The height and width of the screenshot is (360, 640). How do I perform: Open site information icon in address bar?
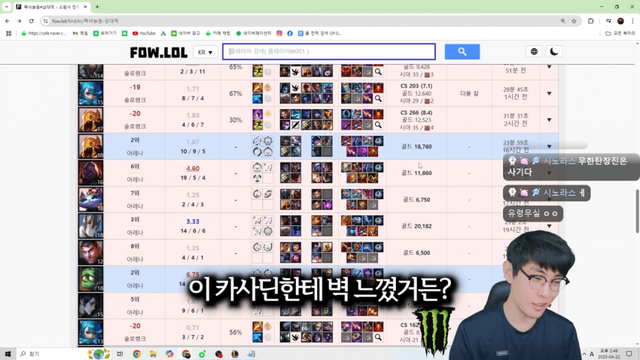point(45,21)
